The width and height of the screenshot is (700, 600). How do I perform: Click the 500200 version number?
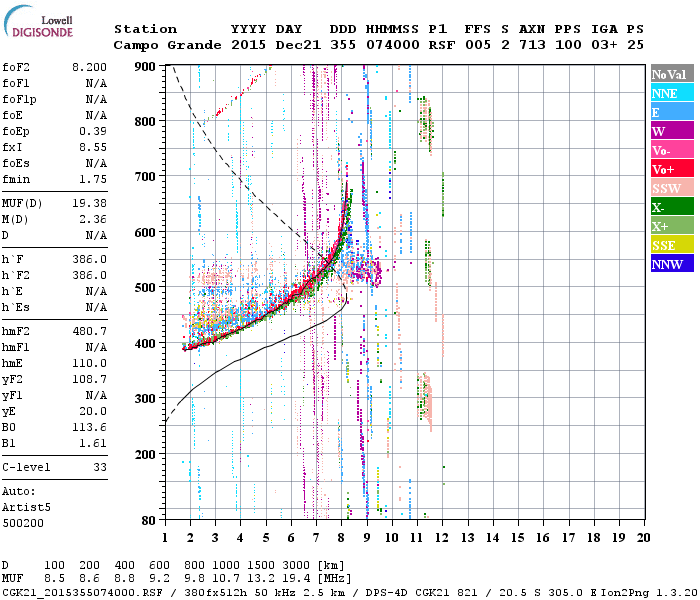[x=23, y=523]
